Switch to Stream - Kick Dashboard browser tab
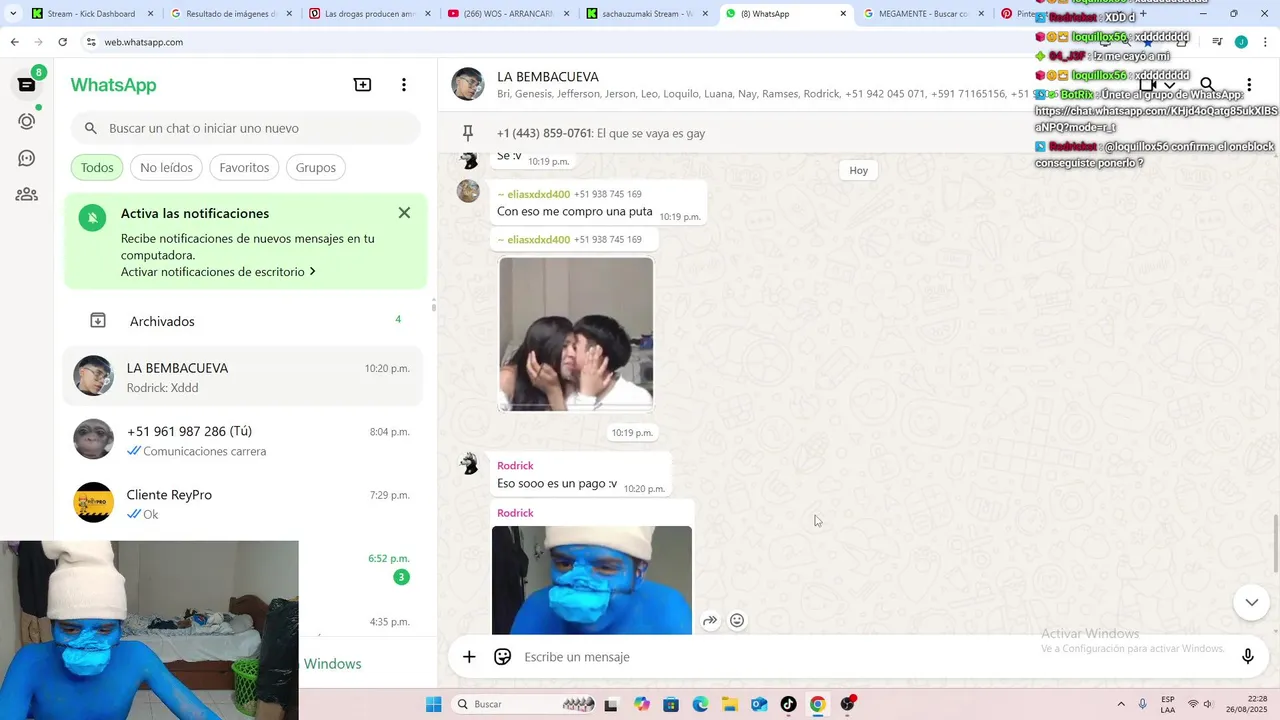This screenshot has width=1280, height=720. click(92, 14)
